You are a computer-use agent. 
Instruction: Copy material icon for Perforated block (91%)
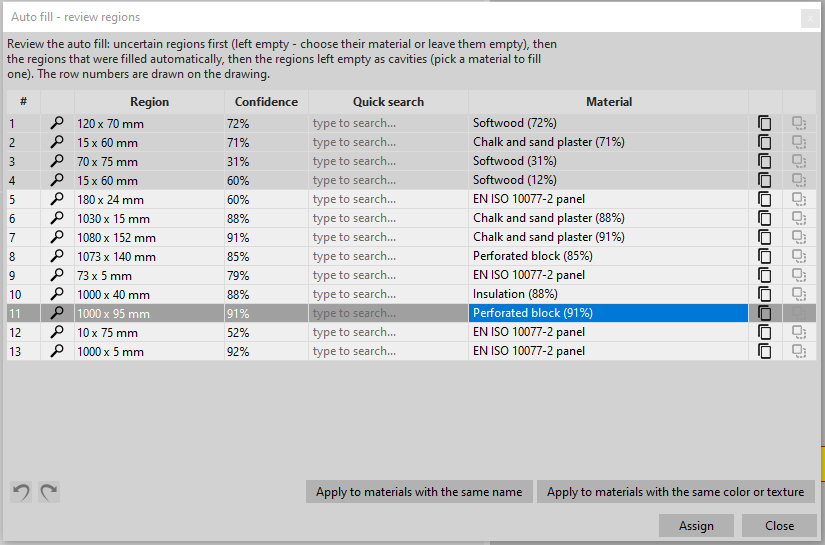pos(764,313)
